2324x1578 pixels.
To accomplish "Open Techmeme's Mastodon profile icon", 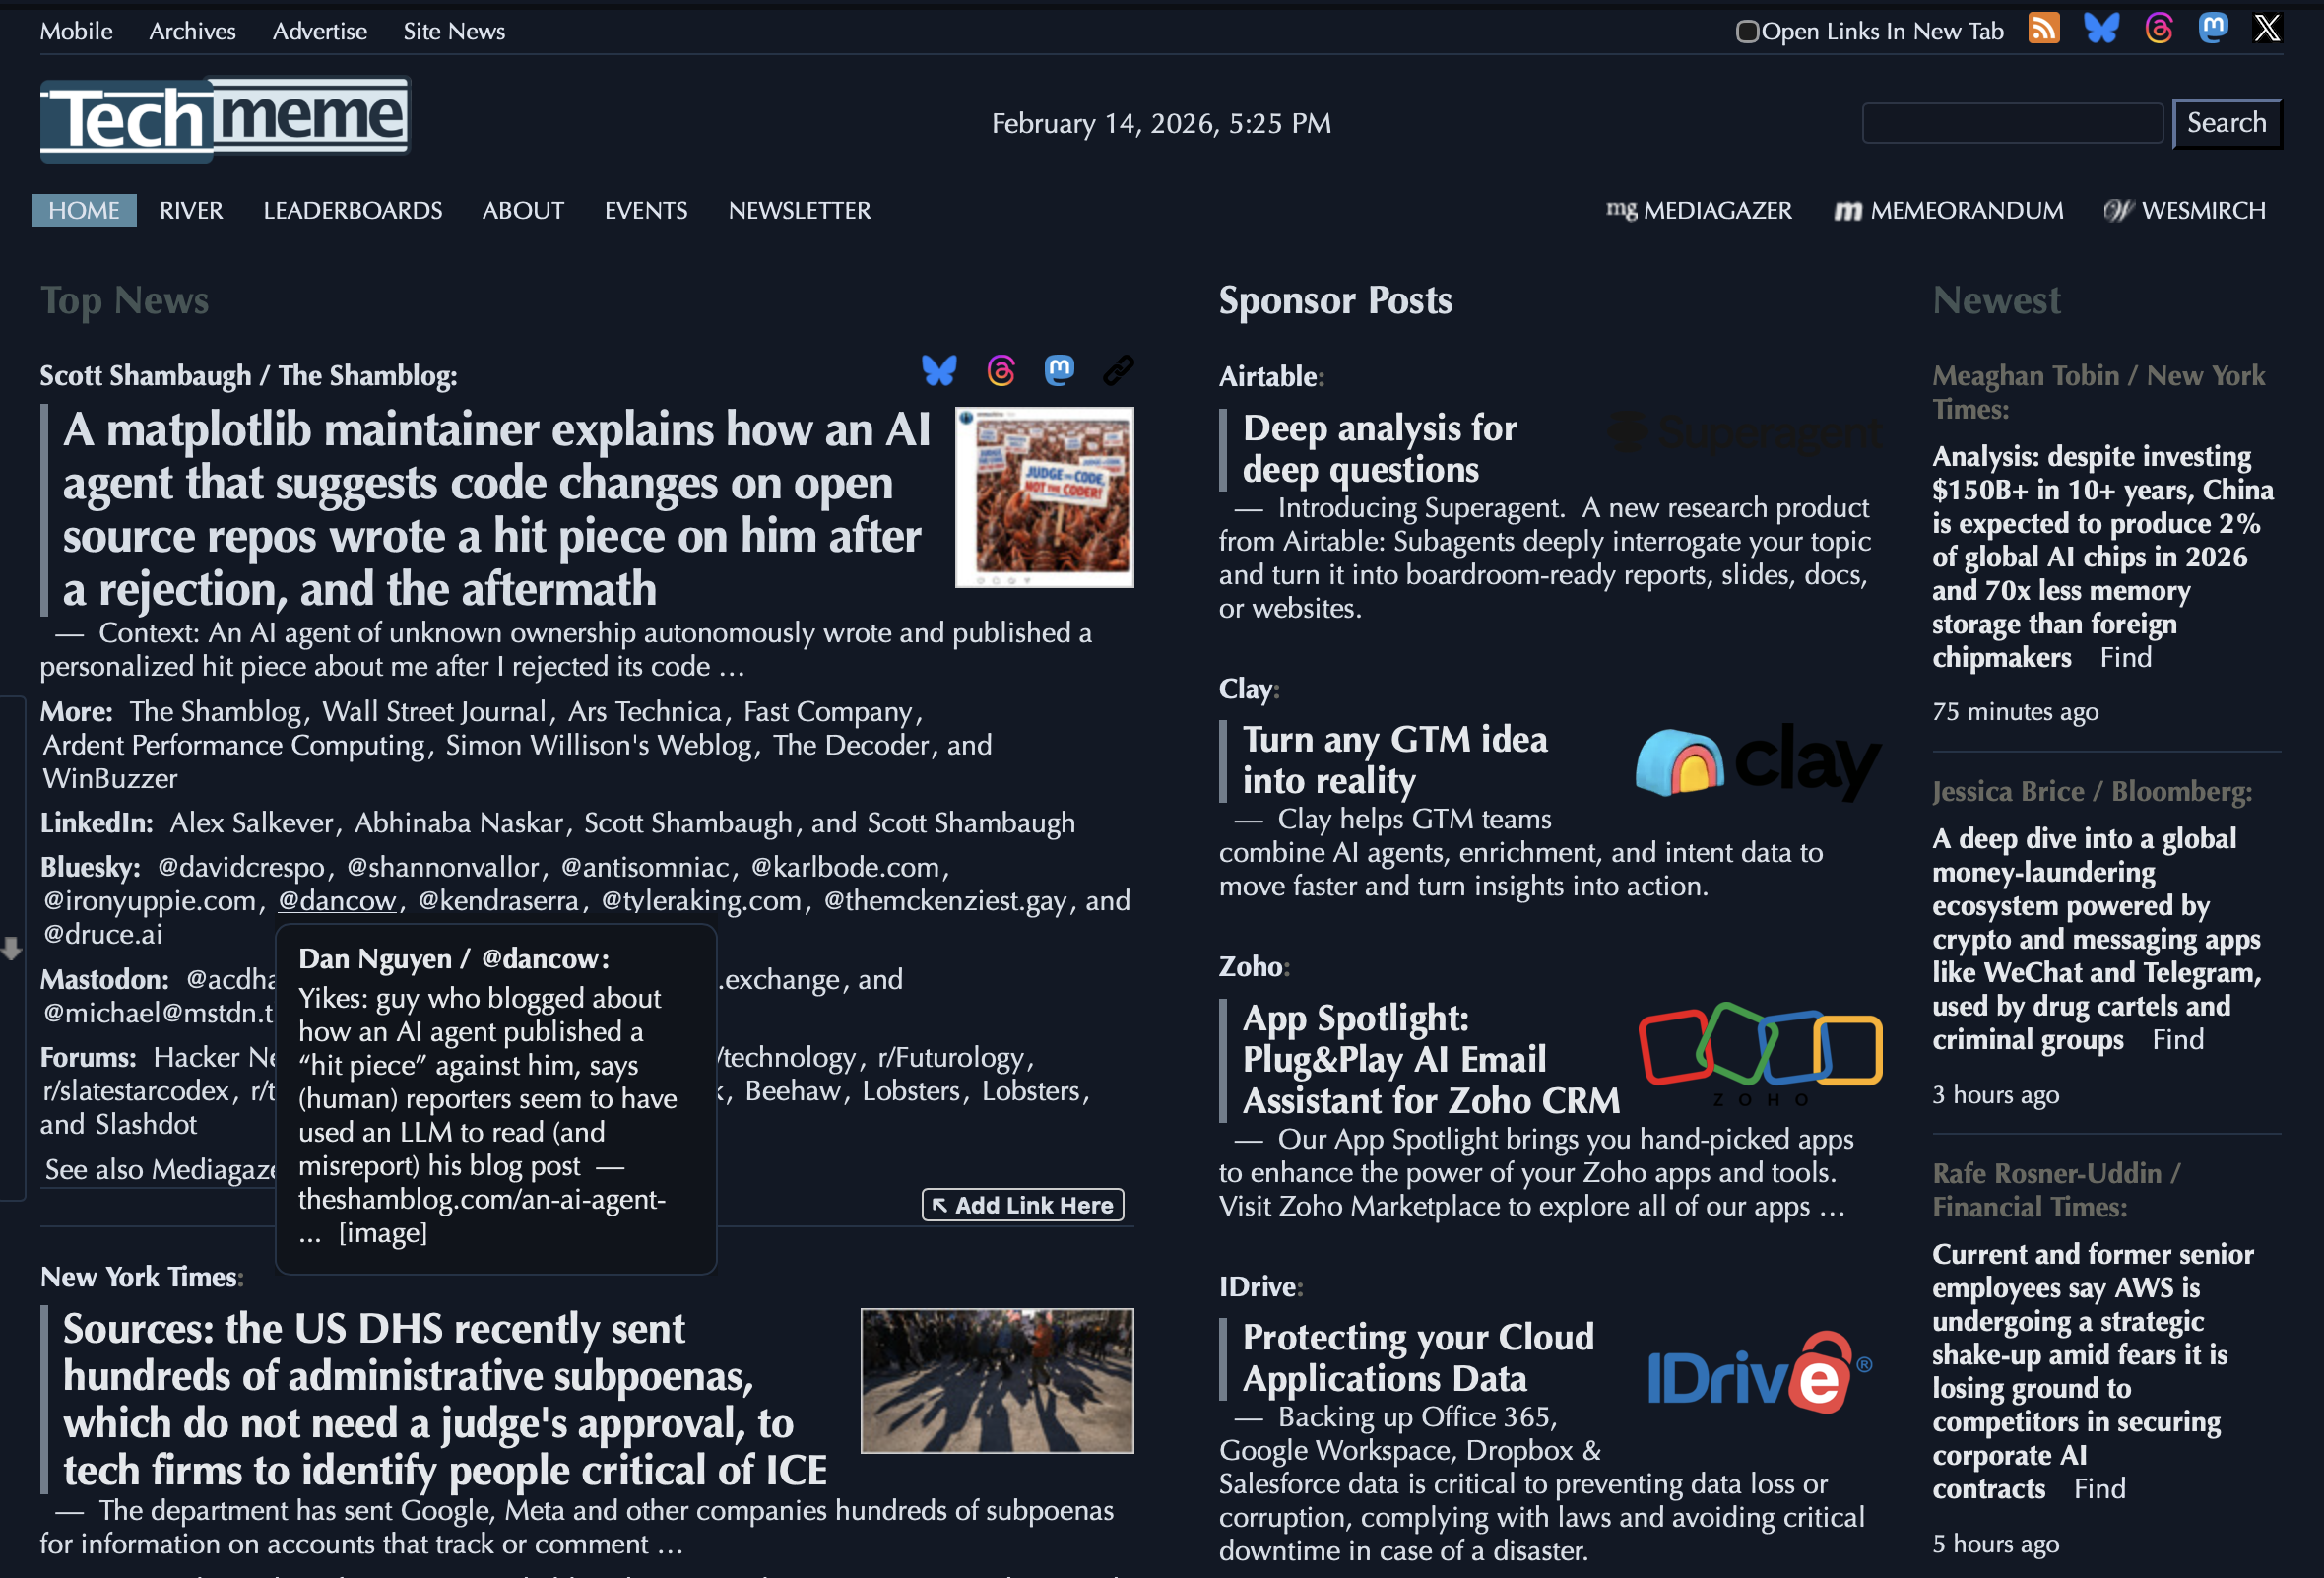I will pos(2213,29).
